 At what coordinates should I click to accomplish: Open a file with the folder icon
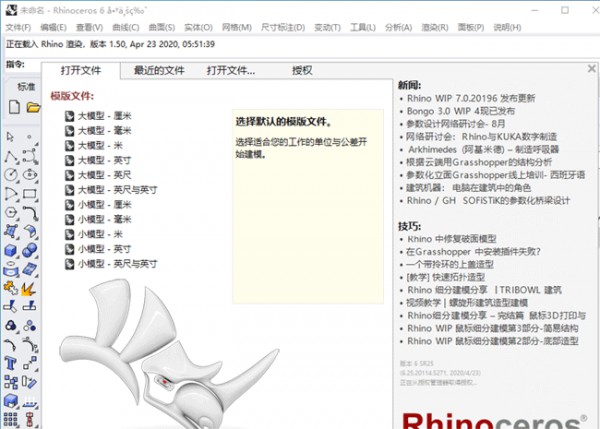tap(33, 108)
